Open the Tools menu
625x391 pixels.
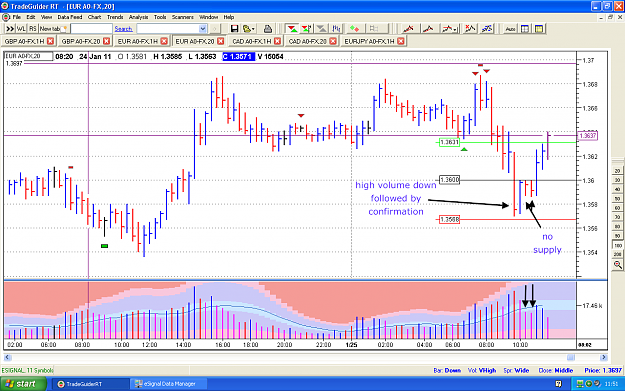click(x=160, y=17)
